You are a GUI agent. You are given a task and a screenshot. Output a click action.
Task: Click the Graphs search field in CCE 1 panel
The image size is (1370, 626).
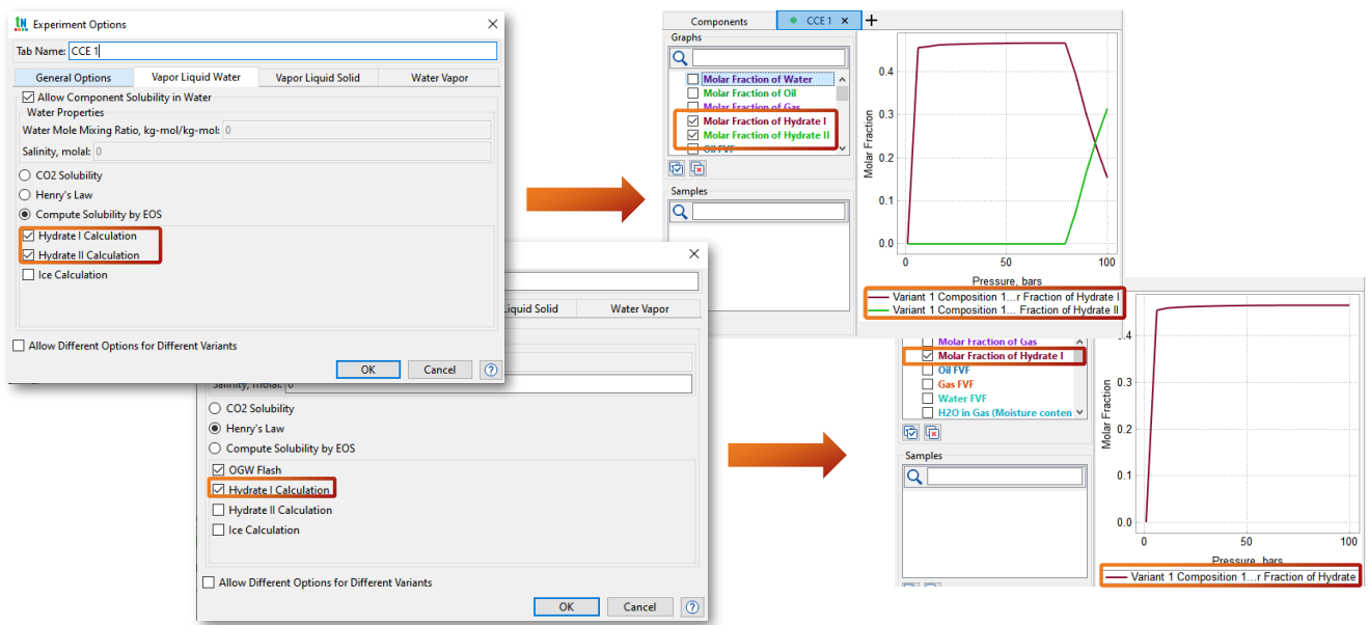pyautogui.click(x=769, y=58)
